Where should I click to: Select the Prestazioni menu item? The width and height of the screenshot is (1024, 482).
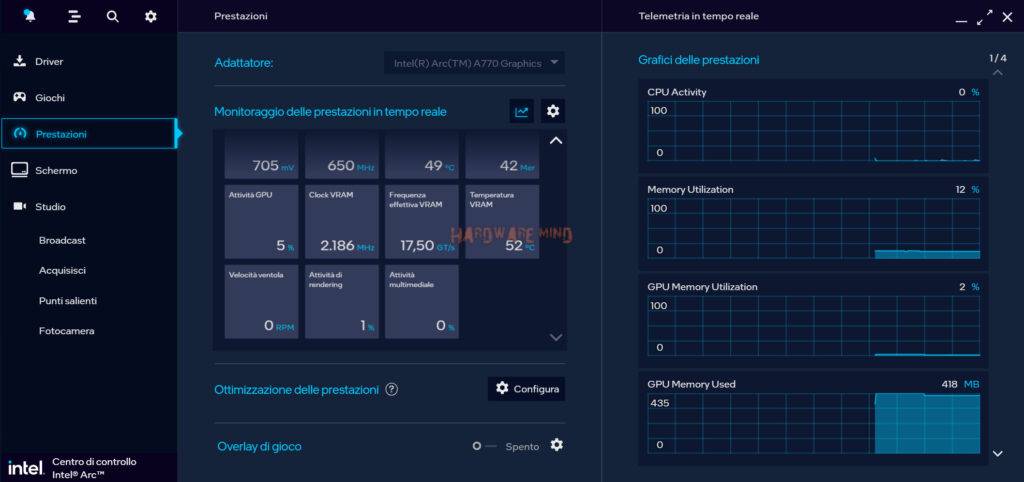[x=88, y=134]
